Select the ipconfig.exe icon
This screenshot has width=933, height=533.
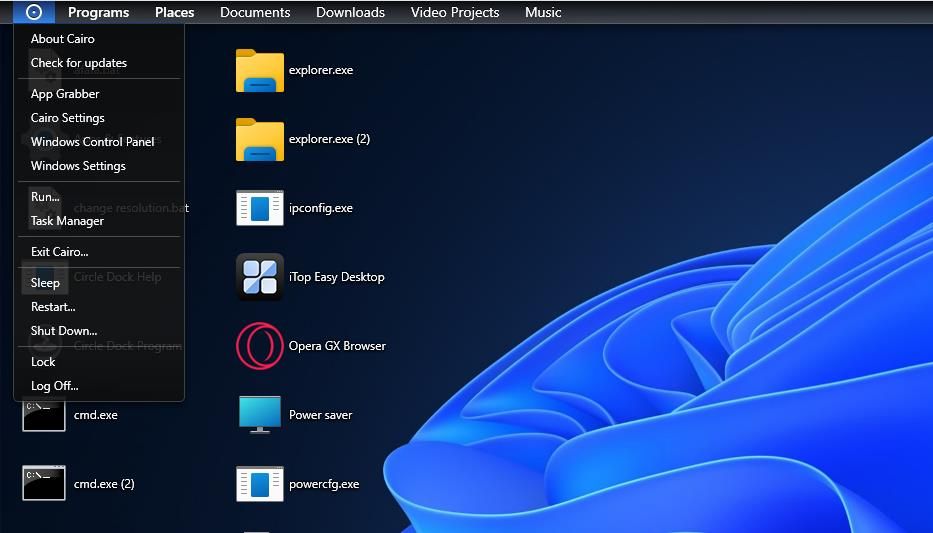click(x=259, y=208)
